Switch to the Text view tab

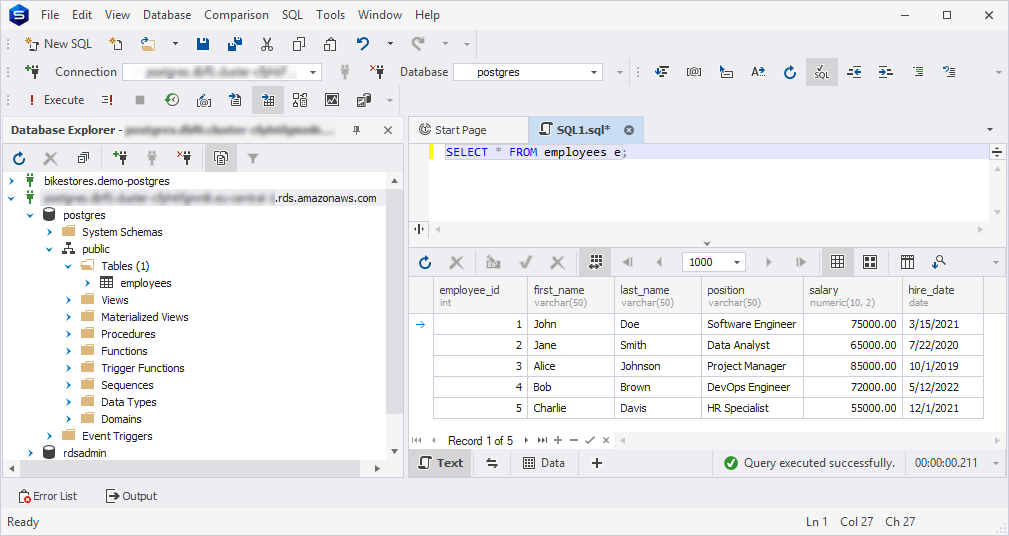pos(441,463)
